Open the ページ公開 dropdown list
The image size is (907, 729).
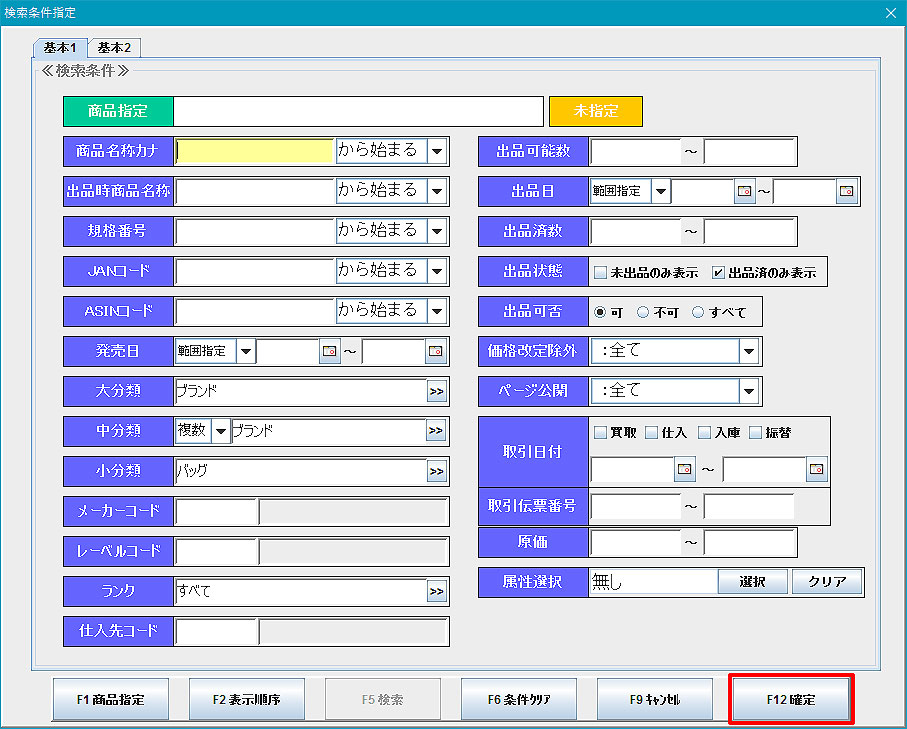(749, 391)
